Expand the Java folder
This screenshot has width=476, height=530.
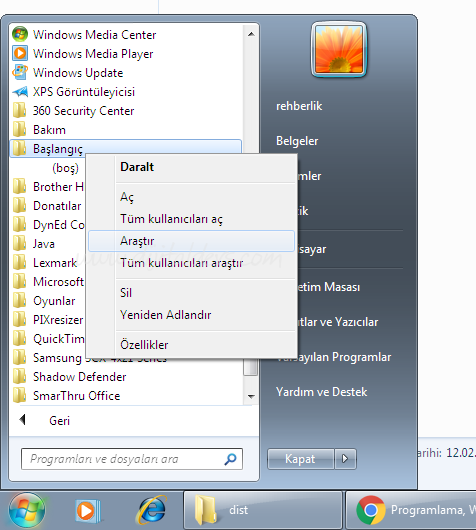point(44,244)
